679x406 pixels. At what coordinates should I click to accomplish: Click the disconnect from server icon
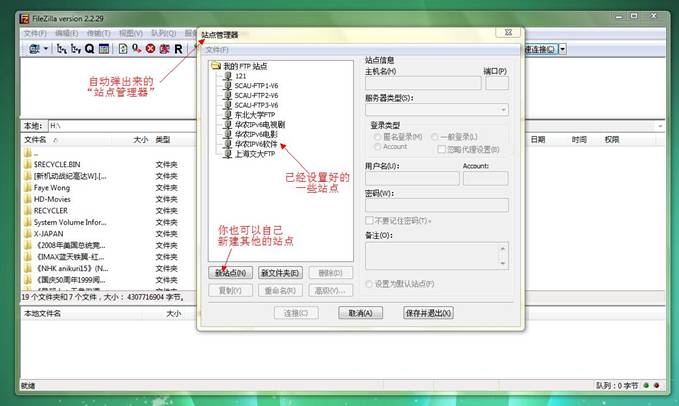pyautogui.click(x=164, y=49)
